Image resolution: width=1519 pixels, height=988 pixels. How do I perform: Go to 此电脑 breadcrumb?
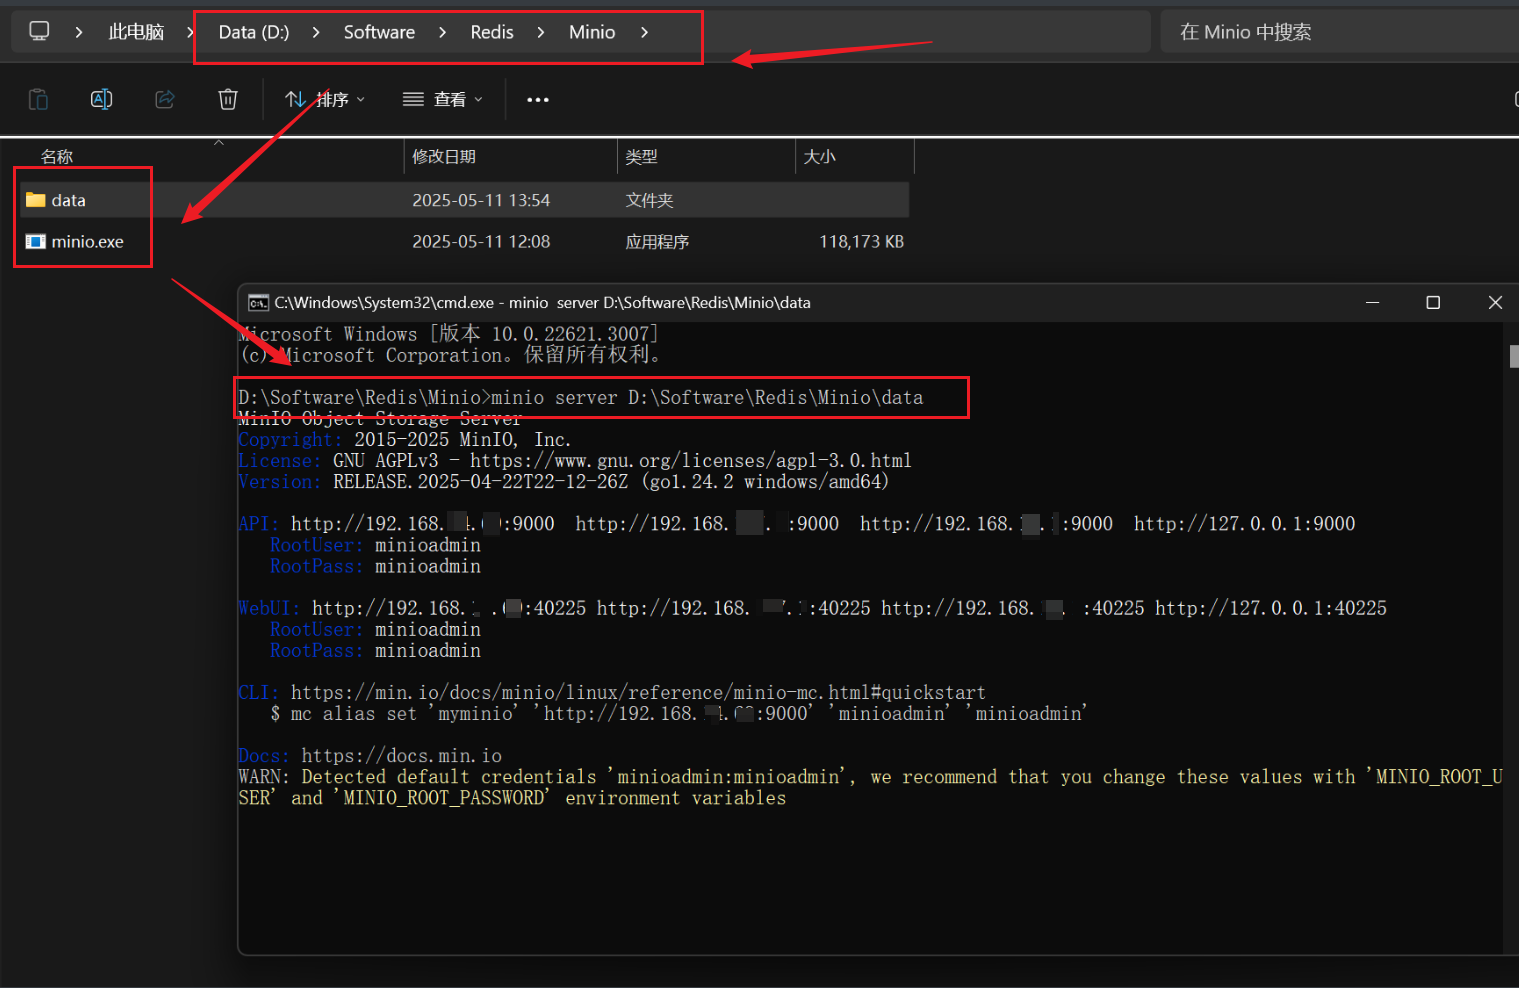[136, 32]
